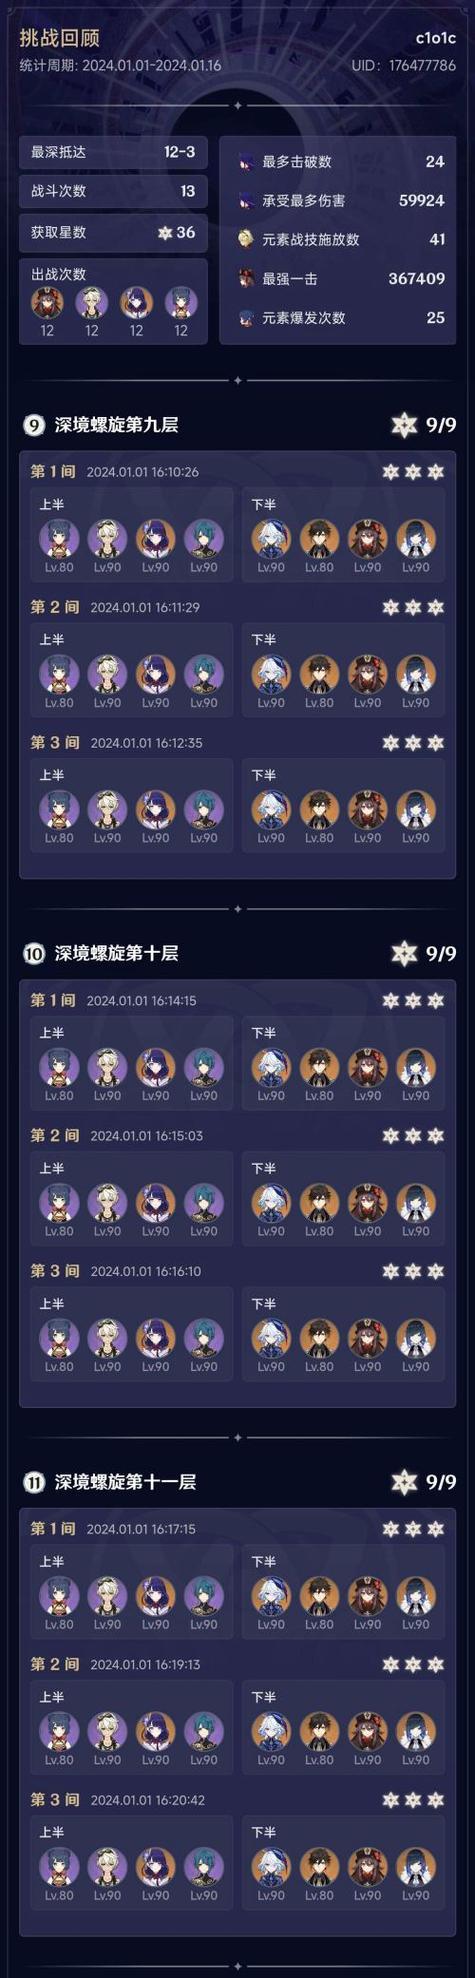The width and height of the screenshot is (475, 1978).
Task: Click the circled 10 floor number badge
Action: [34, 953]
